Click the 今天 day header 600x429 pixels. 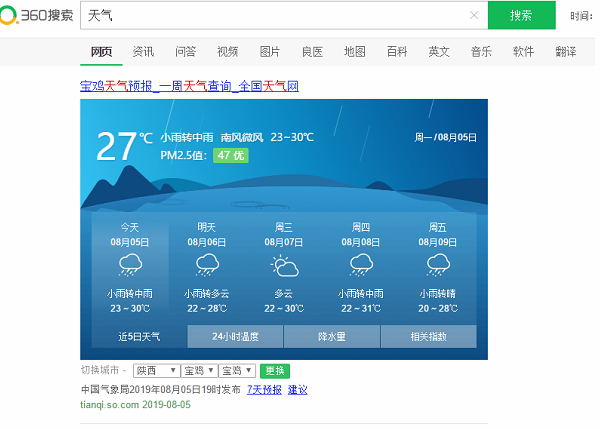(130, 228)
